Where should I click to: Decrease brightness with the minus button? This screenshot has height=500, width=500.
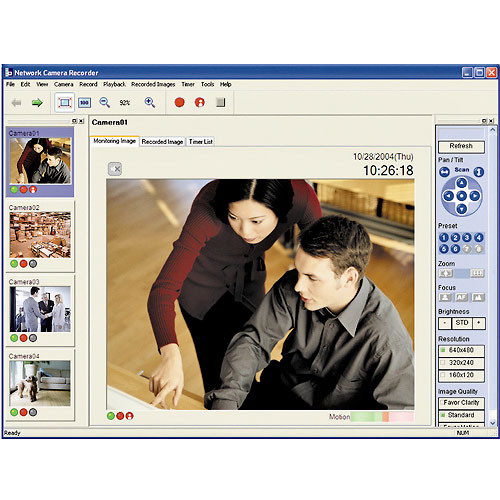tap(445, 323)
